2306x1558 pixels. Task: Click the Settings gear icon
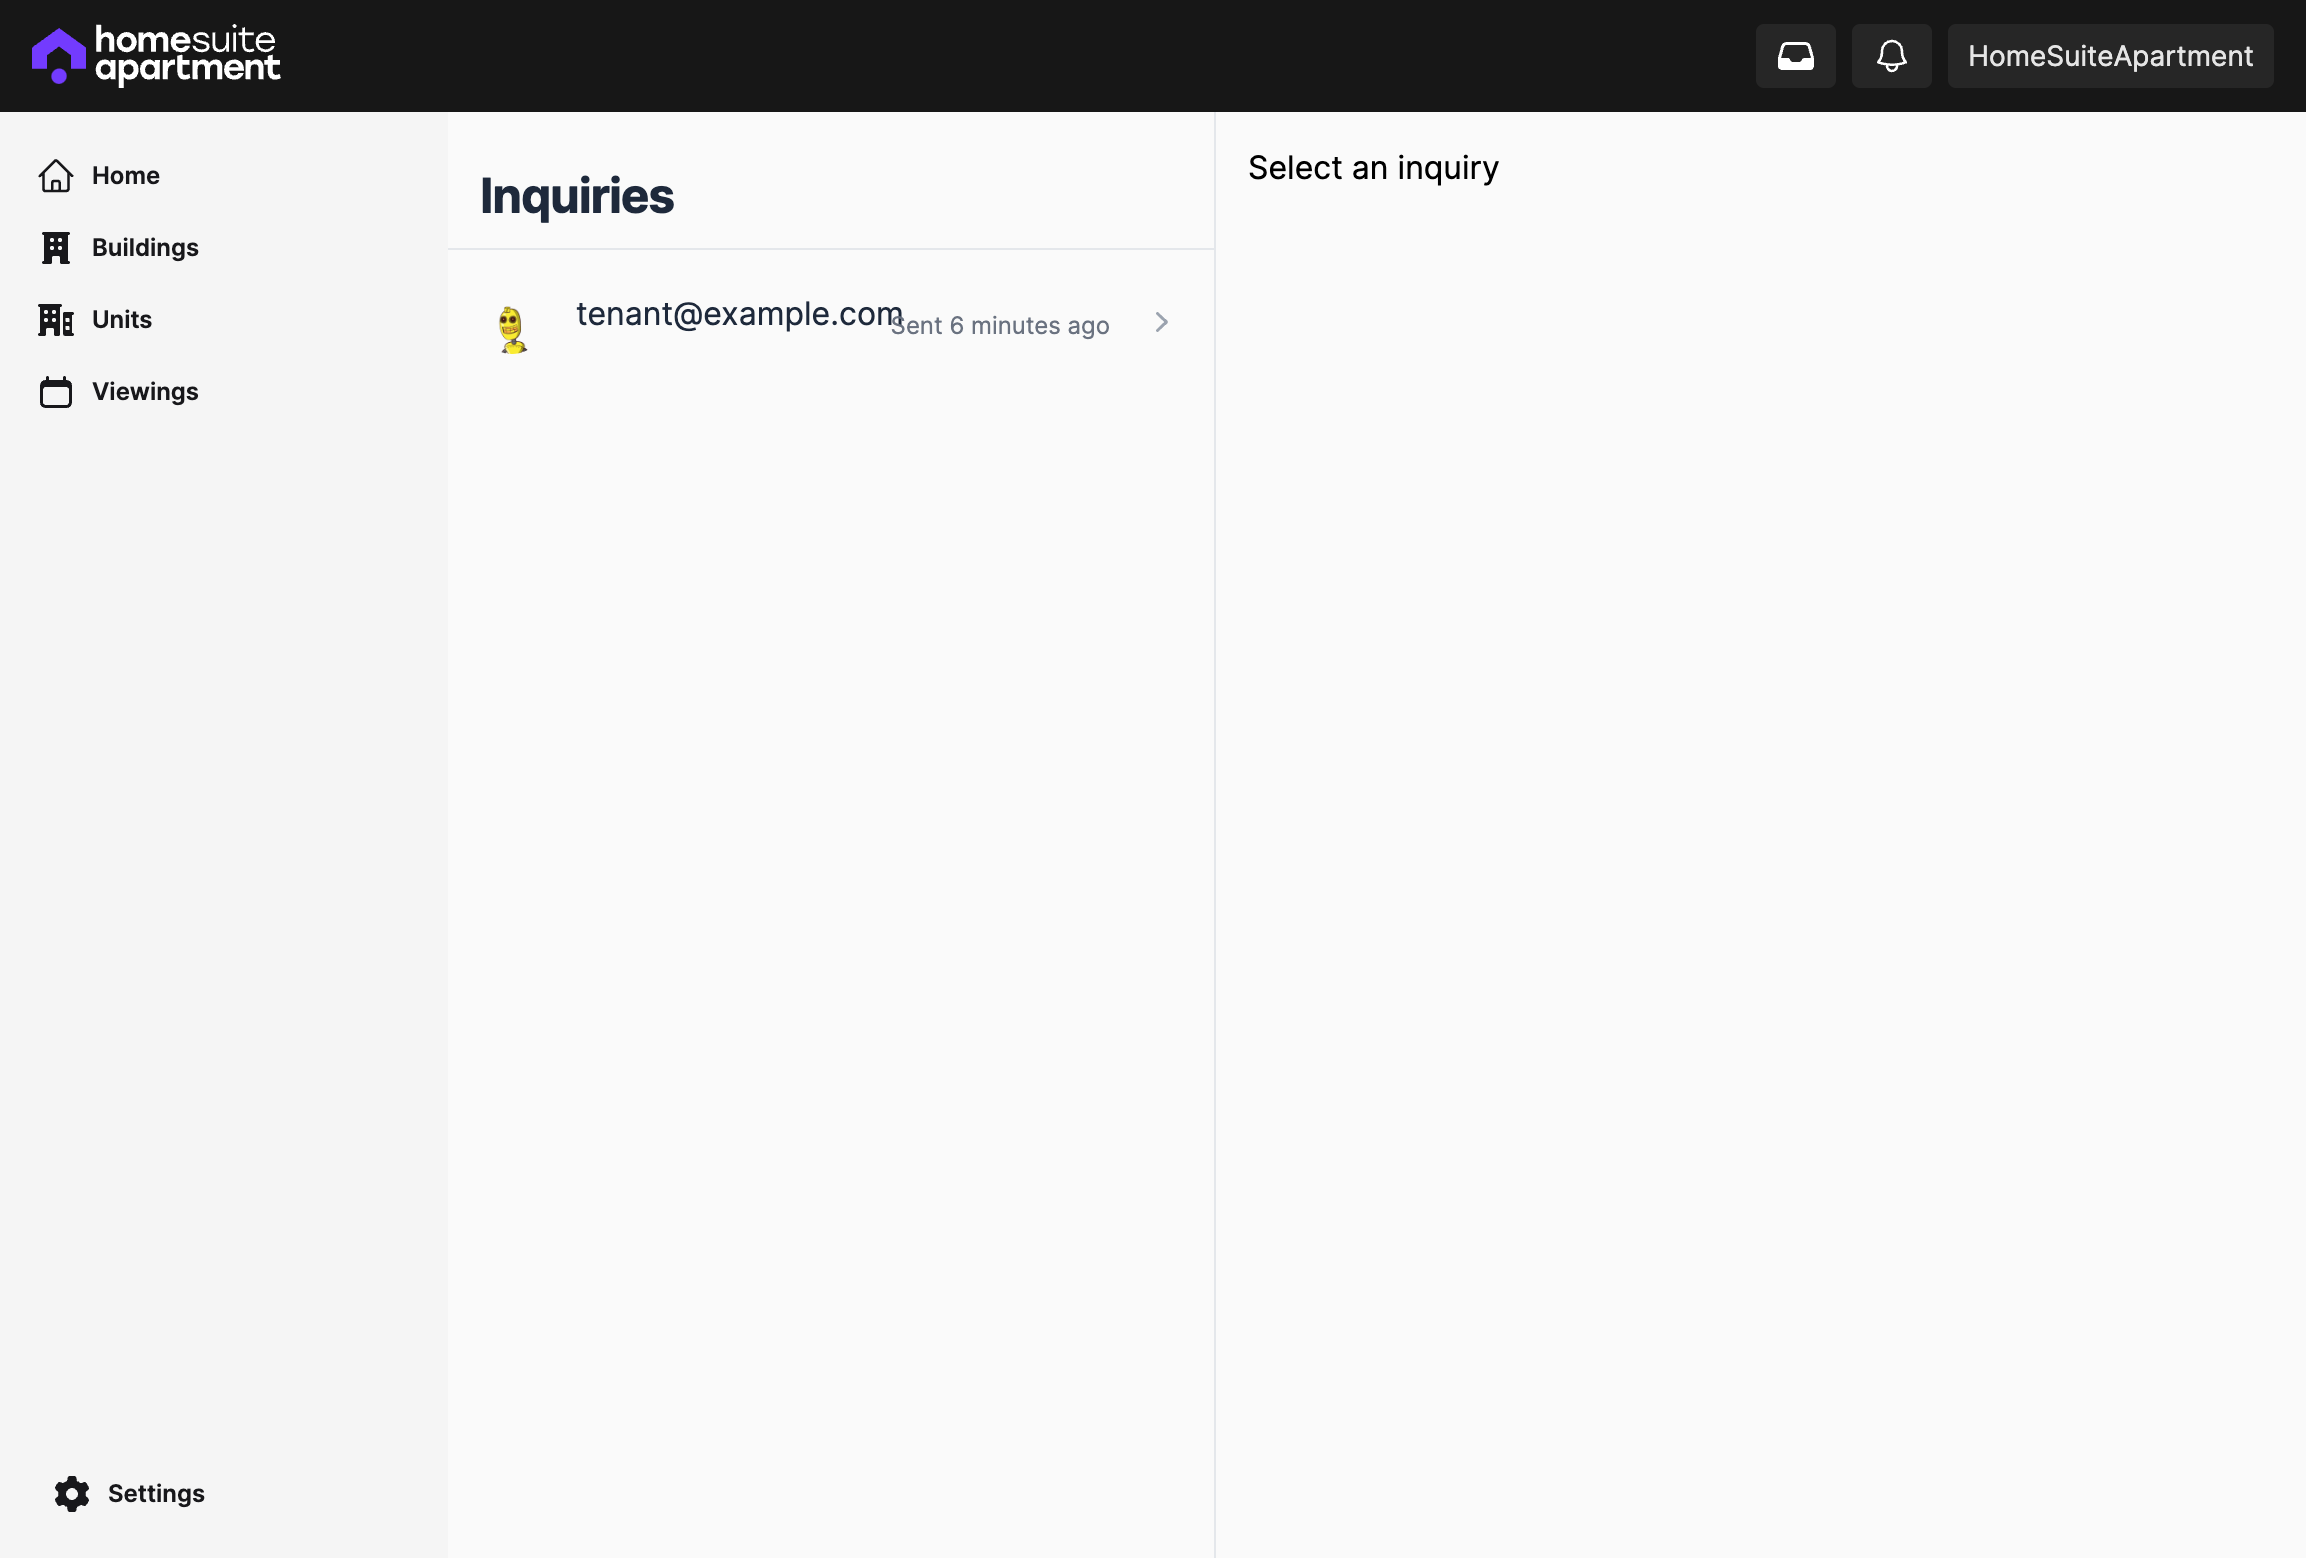coord(71,1493)
